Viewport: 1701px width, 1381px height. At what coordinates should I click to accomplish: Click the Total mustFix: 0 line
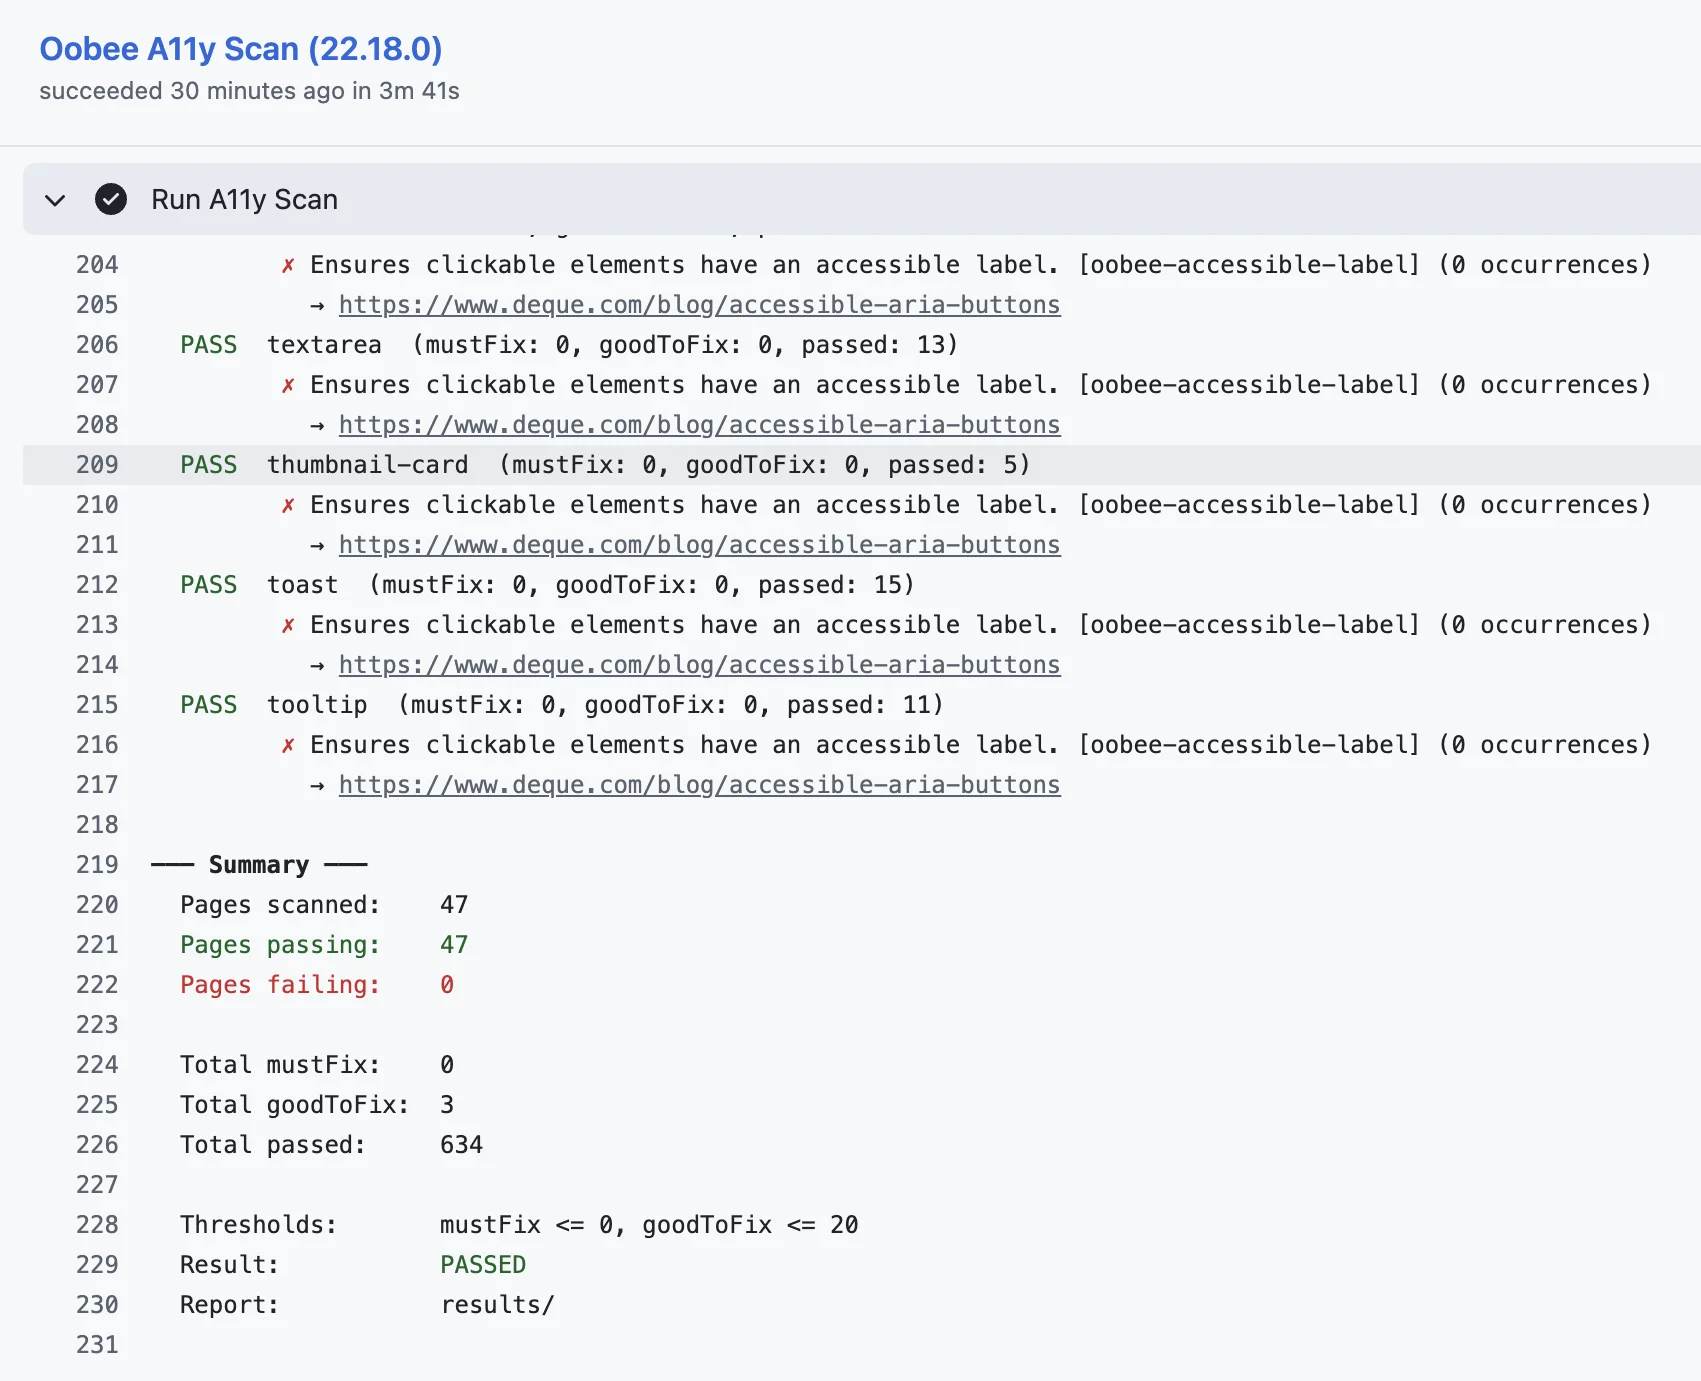[317, 1065]
